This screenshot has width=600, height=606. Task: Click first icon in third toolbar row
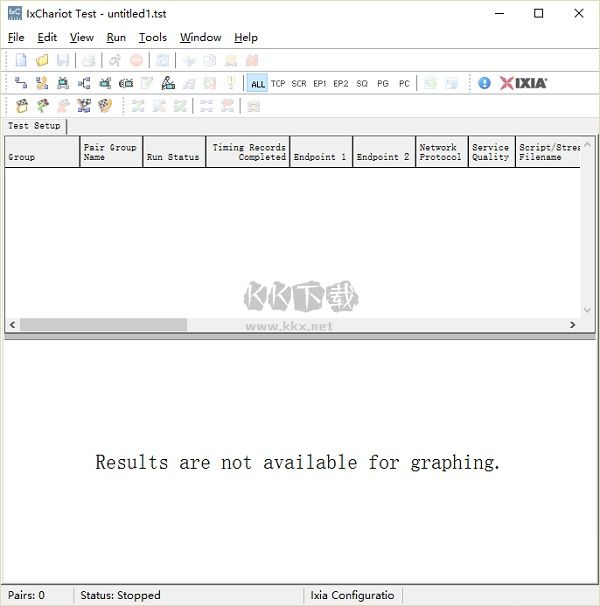(21, 105)
